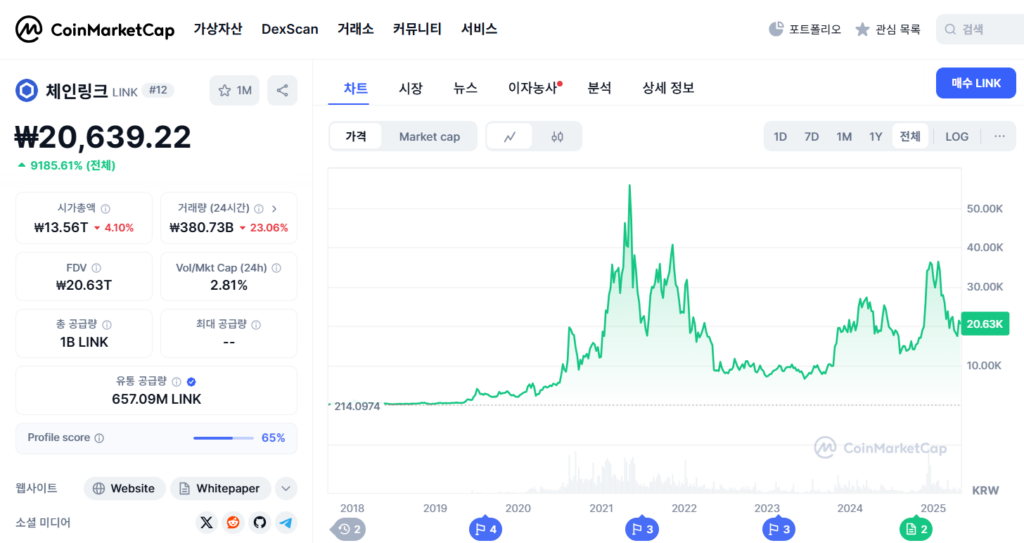This screenshot has width=1024, height=543.
Task: Click the history marker with 2 near 2018
Action: [x=349, y=529]
